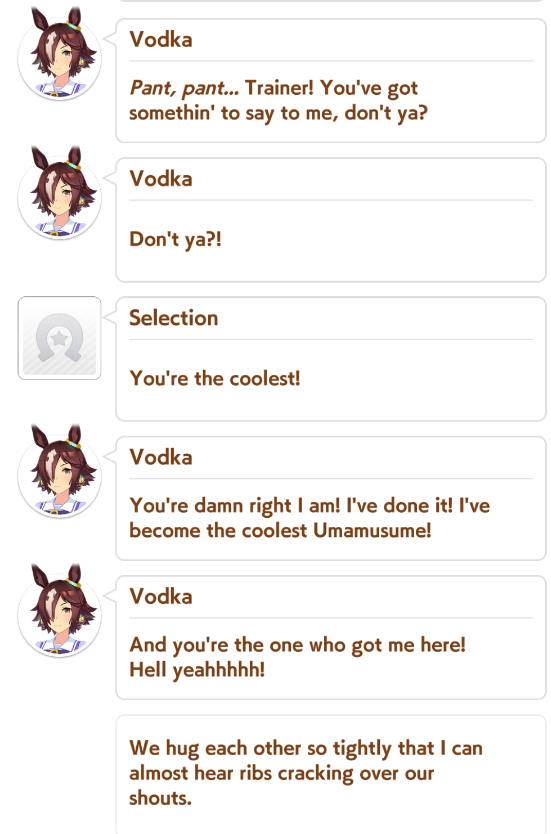
Task: Tap Vodka's portrait beside the "Pant, pant..." message
Action: [59, 53]
